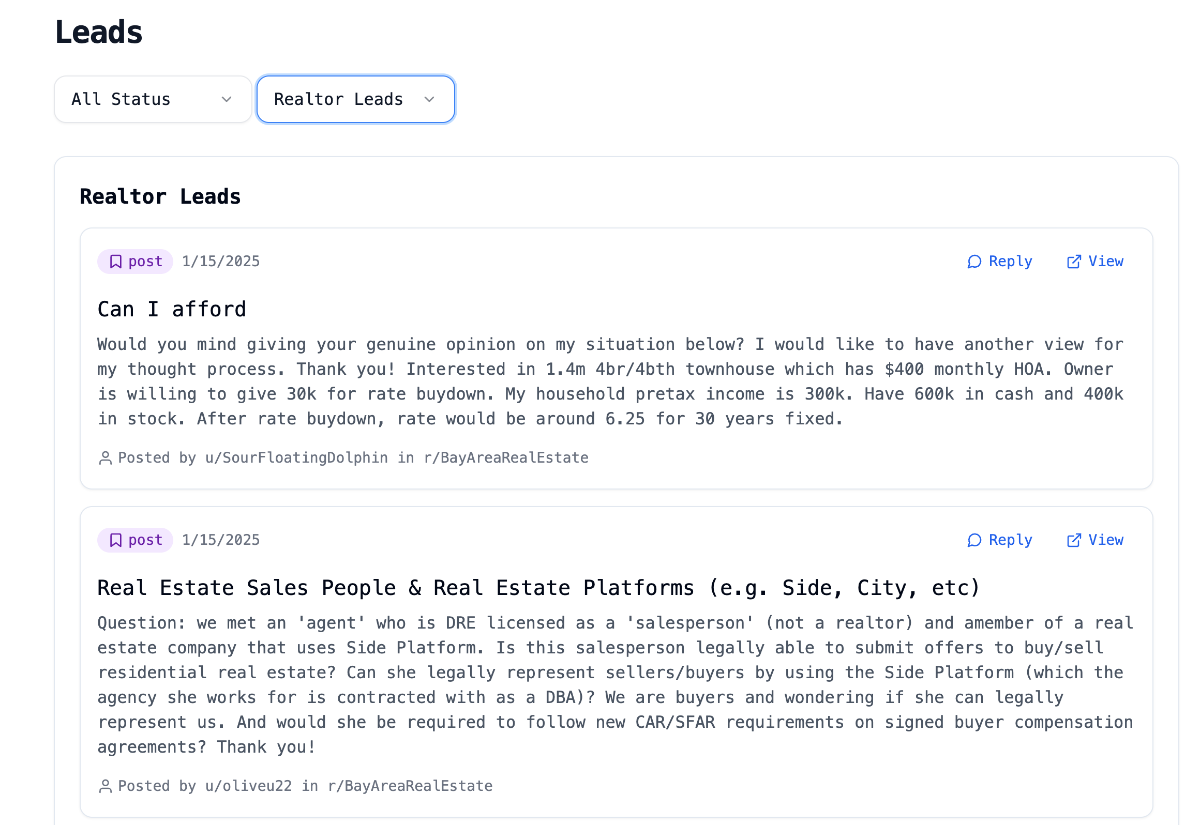Click the external link icon on first lead
The image size is (1200, 825).
tap(1074, 262)
